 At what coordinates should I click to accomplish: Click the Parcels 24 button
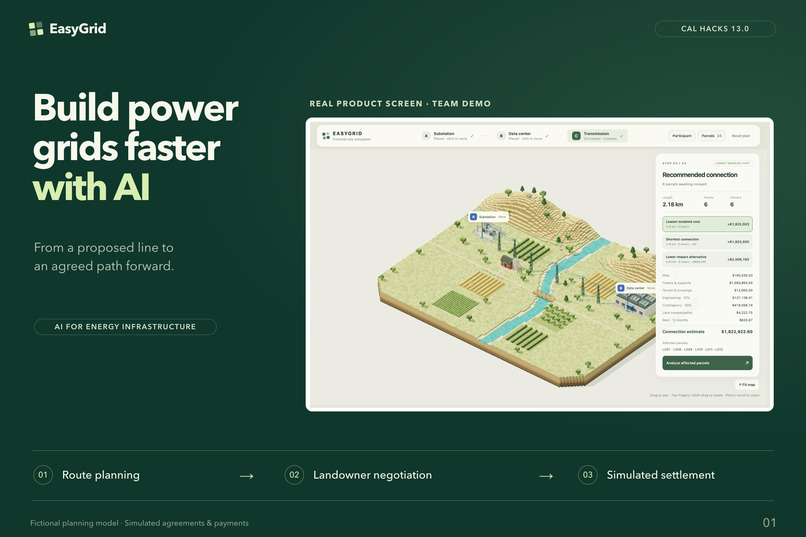(x=711, y=136)
